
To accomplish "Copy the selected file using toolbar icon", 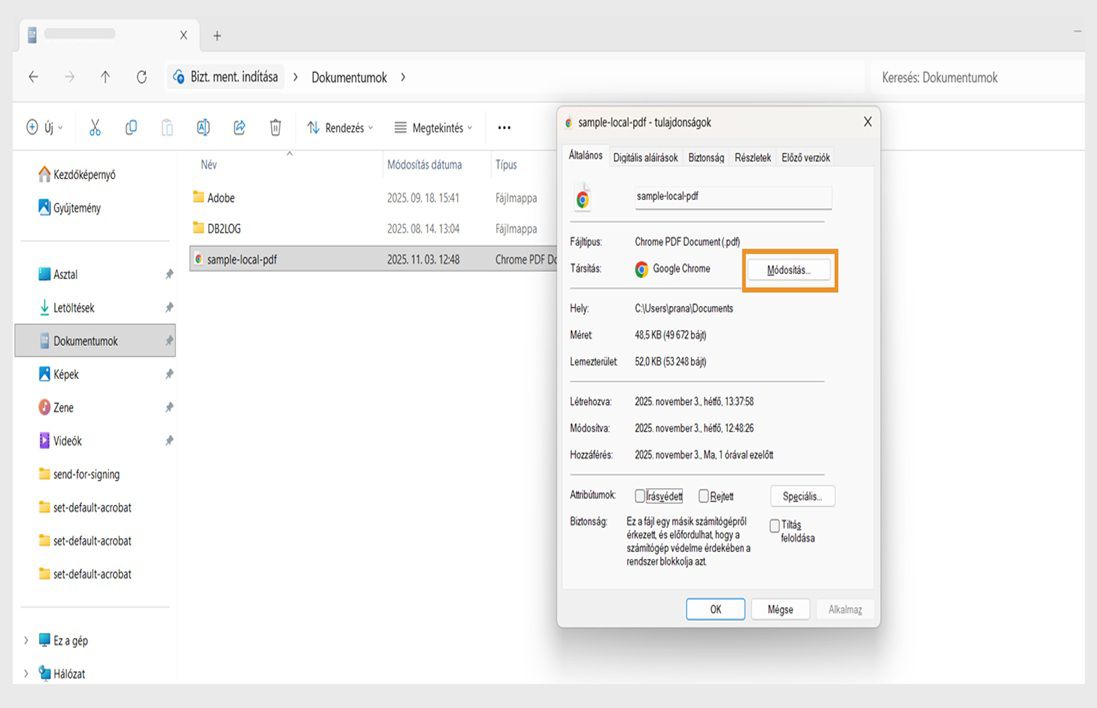I will (131, 127).
